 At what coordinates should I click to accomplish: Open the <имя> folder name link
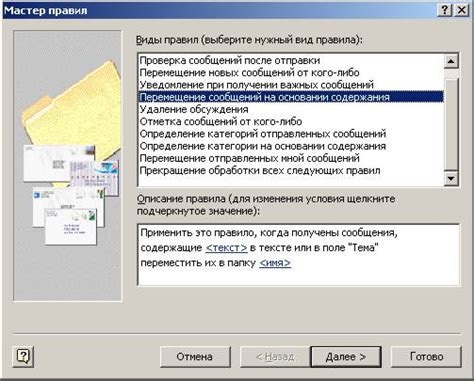pyautogui.click(x=275, y=263)
